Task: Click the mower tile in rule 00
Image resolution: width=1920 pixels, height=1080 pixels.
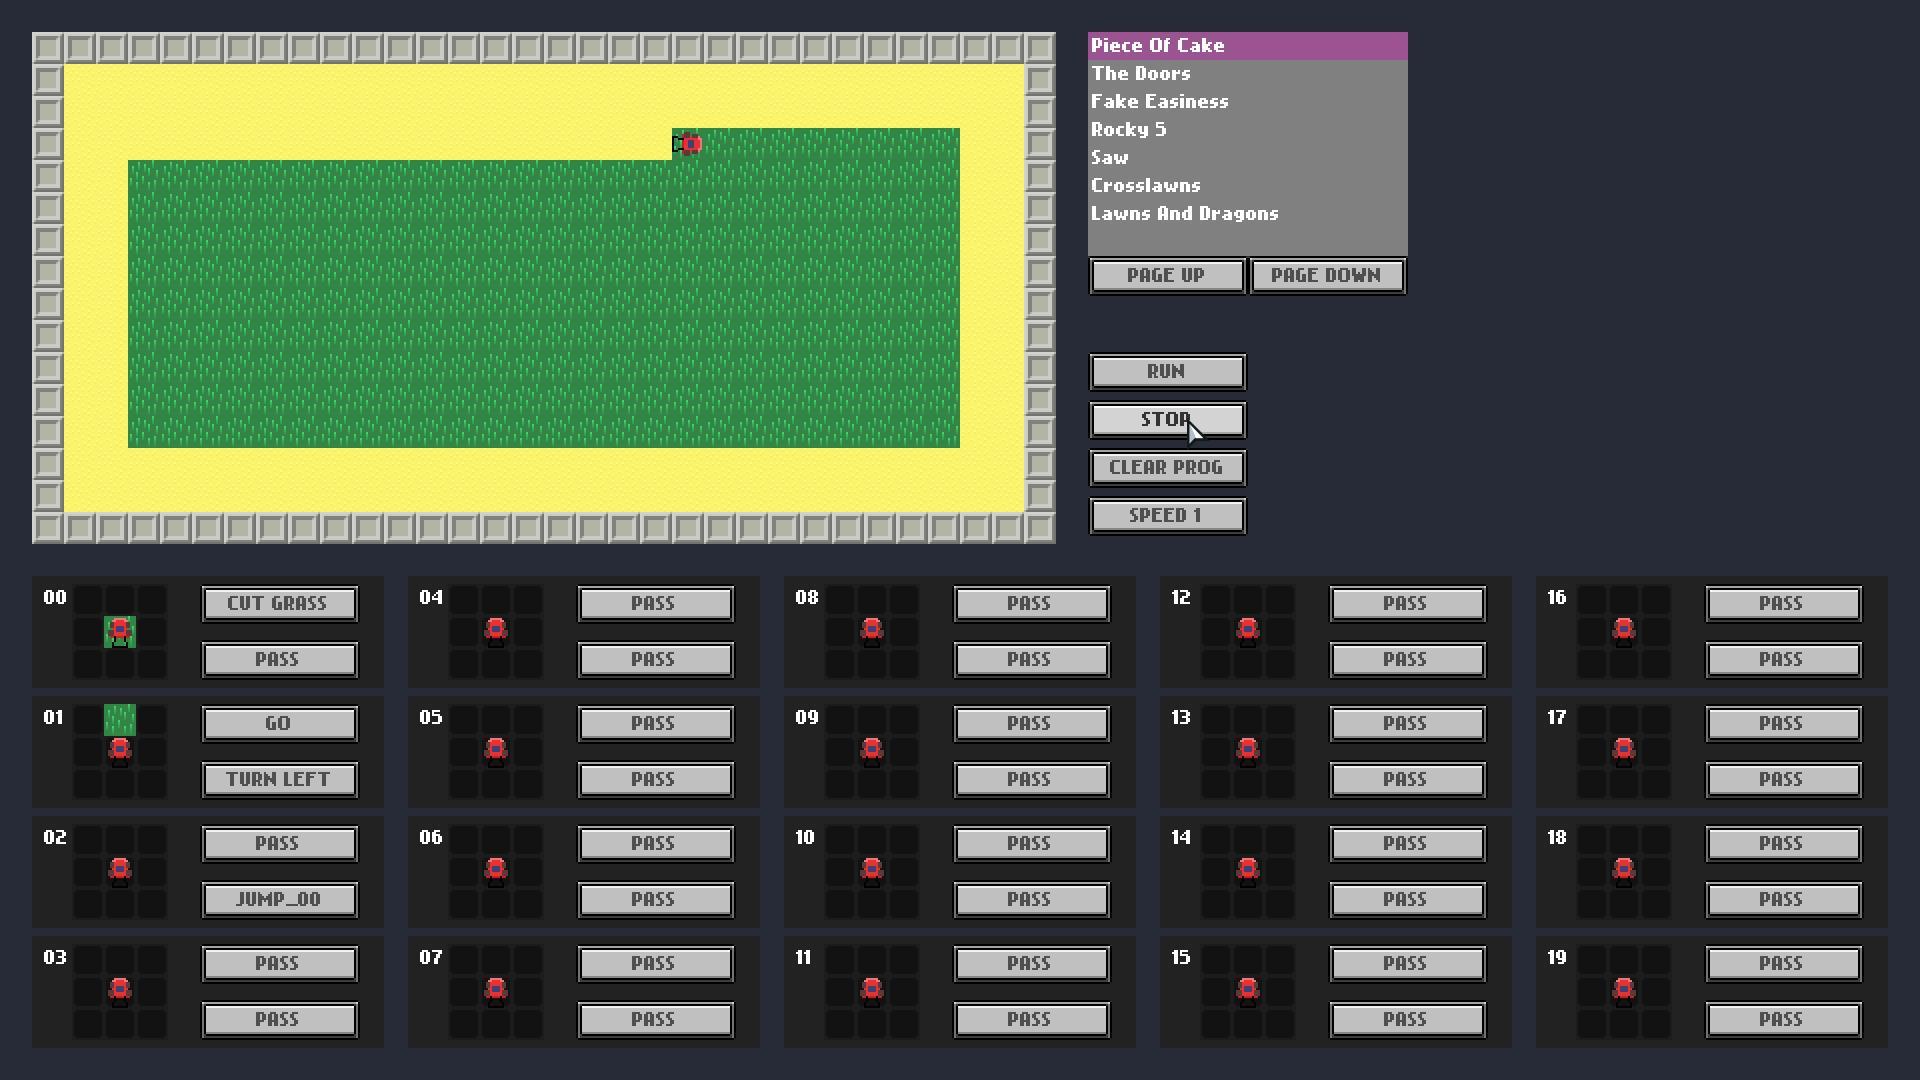Action: pos(120,632)
